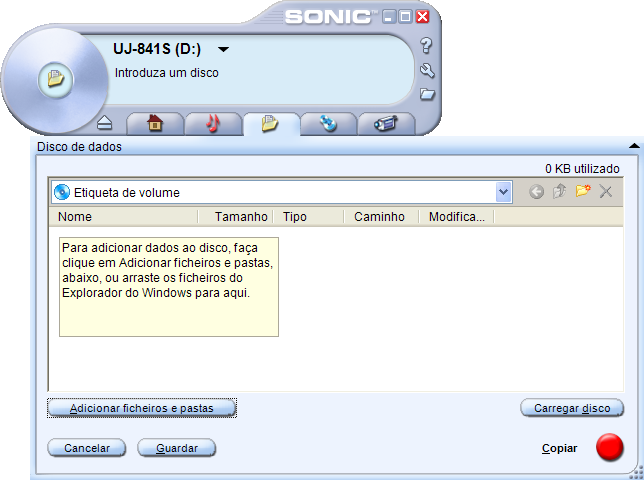Click the open project folder icon
Viewport: 644px width, 480px height.
click(x=427, y=94)
